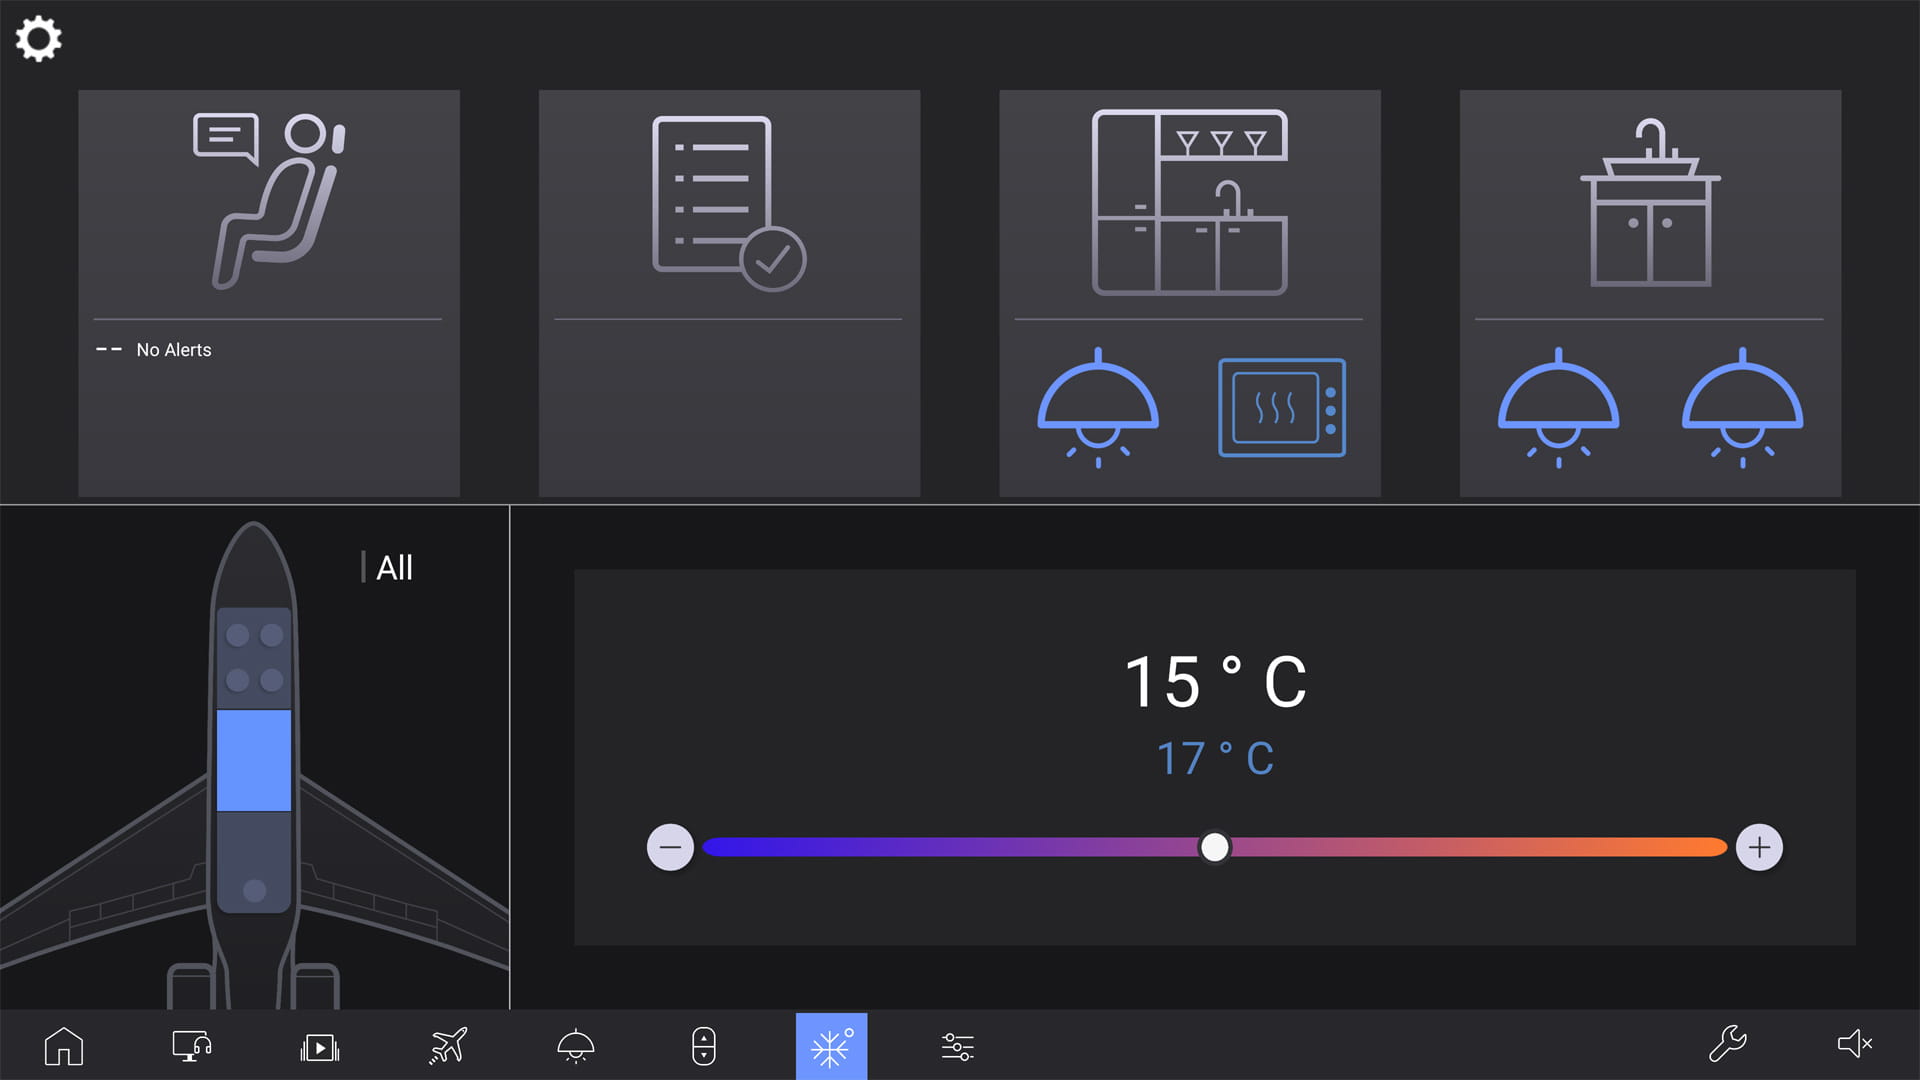Open the window shade controls
Image resolution: width=1920 pixels, height=1080 pixels.
coord(703,1046)
